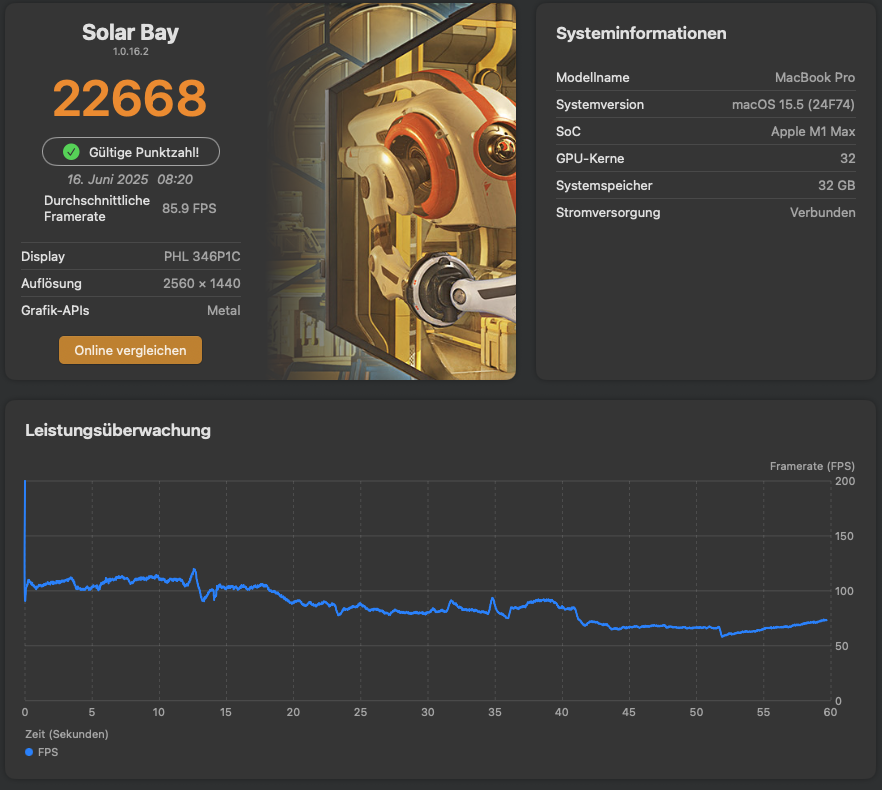This screenshot has height=790, width=882.
Task: Click the Grafik-APIs value Metal
Action: coord(223,311)
